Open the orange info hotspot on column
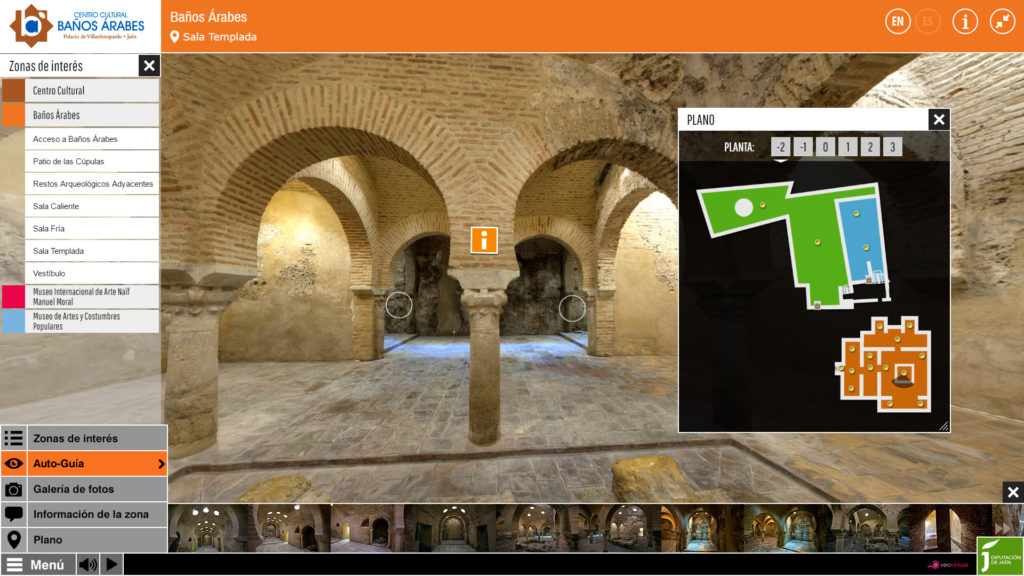1024x576 pixels. pyautogui.click(x=484, y=240)
